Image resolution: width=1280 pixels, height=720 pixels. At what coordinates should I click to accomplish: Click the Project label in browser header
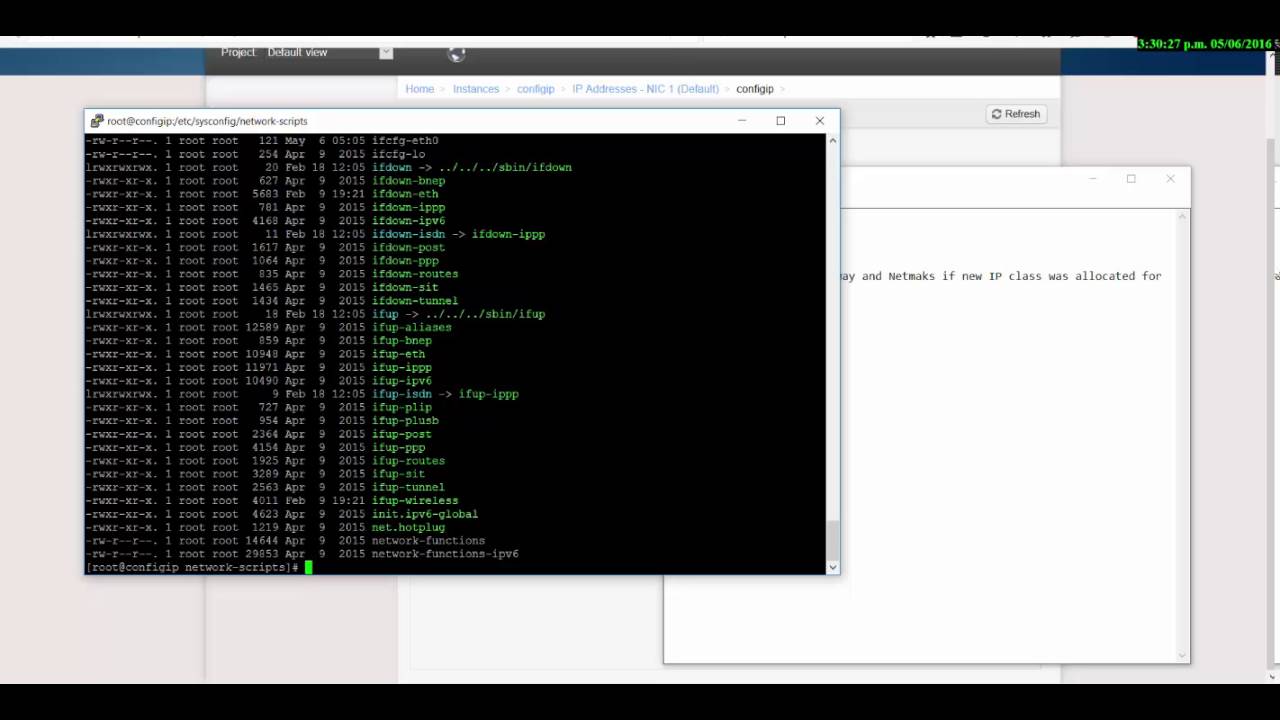click(238, 52)
